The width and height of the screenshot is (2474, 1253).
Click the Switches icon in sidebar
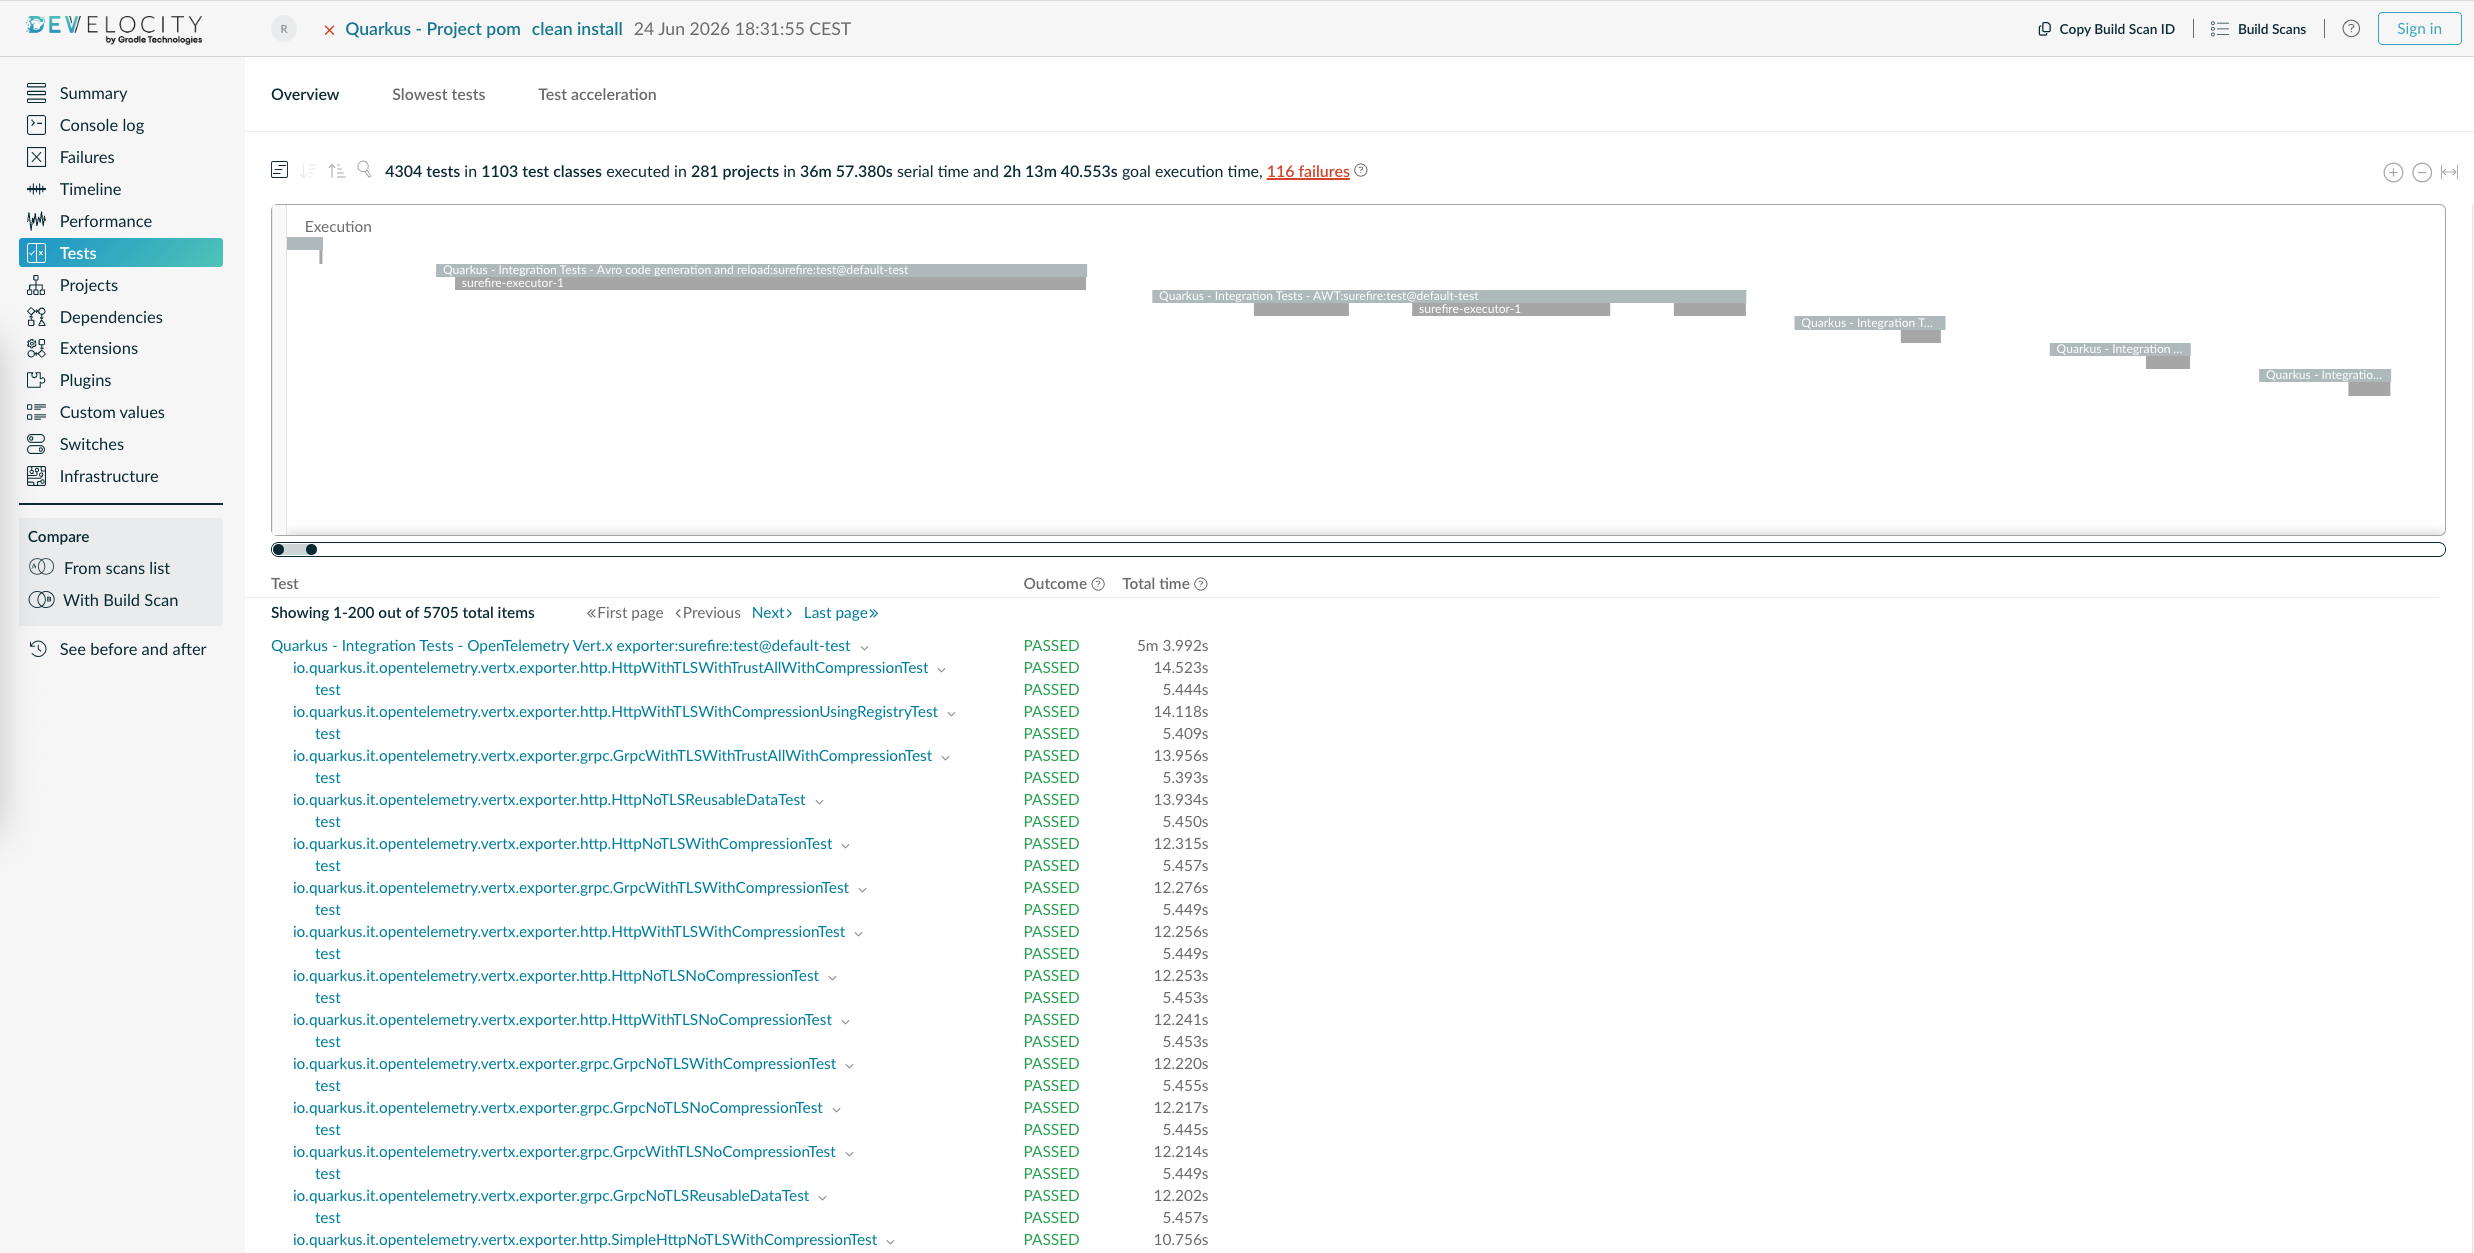pos(37,444)
